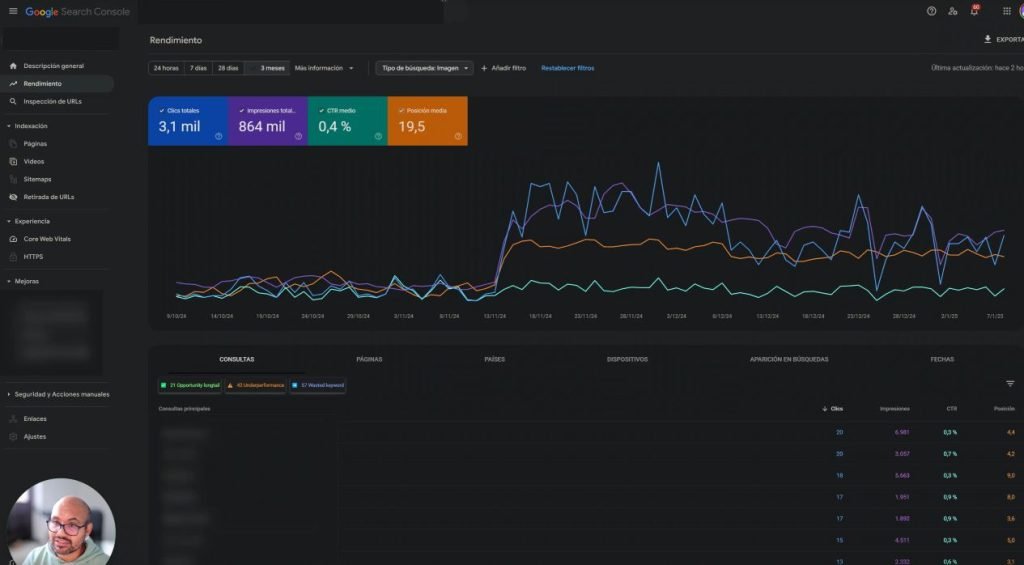Image resolution: width=1024 pixels, height=565 pixels.
Task: Switch to the DISPOSITIVOS tab
Action: 627,359
